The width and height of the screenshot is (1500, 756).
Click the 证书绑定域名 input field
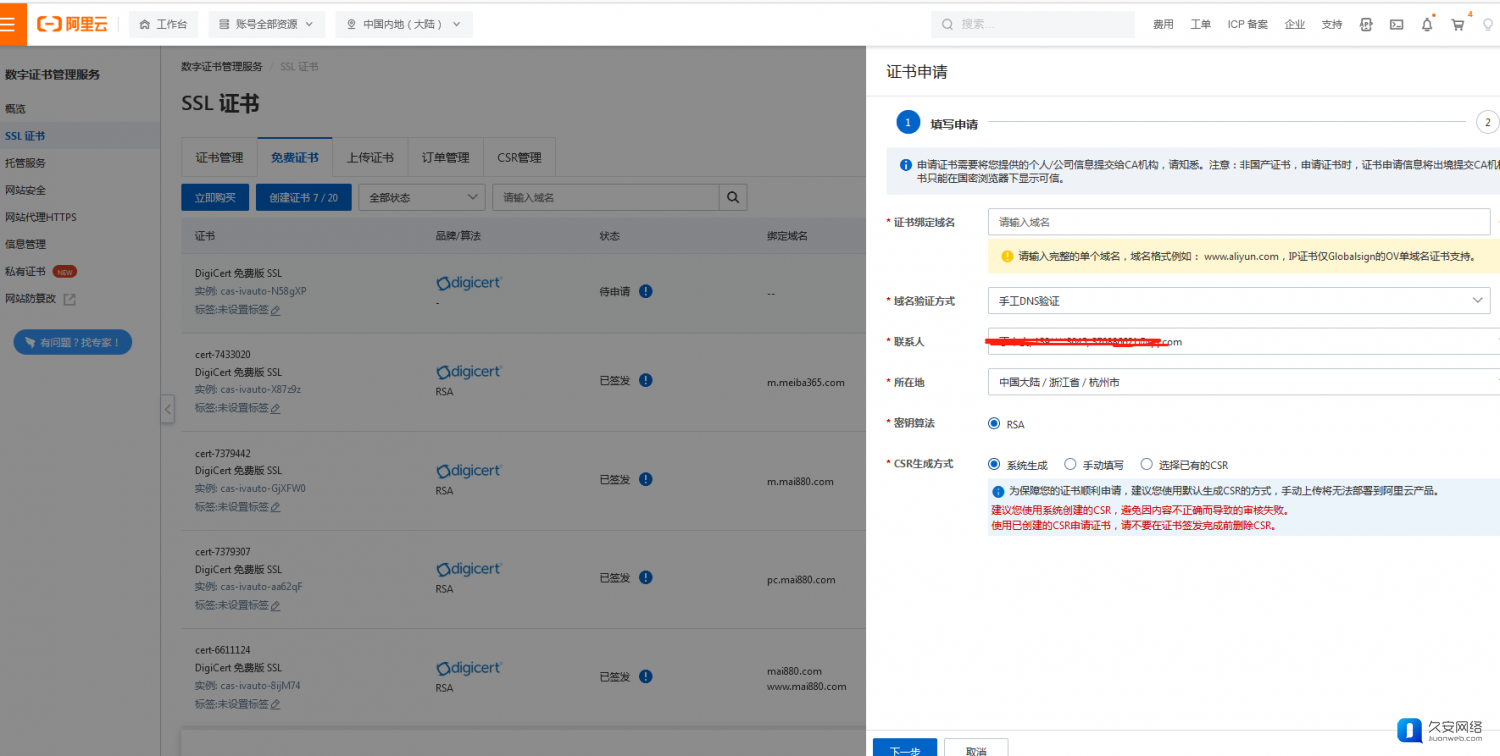coord(1238,222)
